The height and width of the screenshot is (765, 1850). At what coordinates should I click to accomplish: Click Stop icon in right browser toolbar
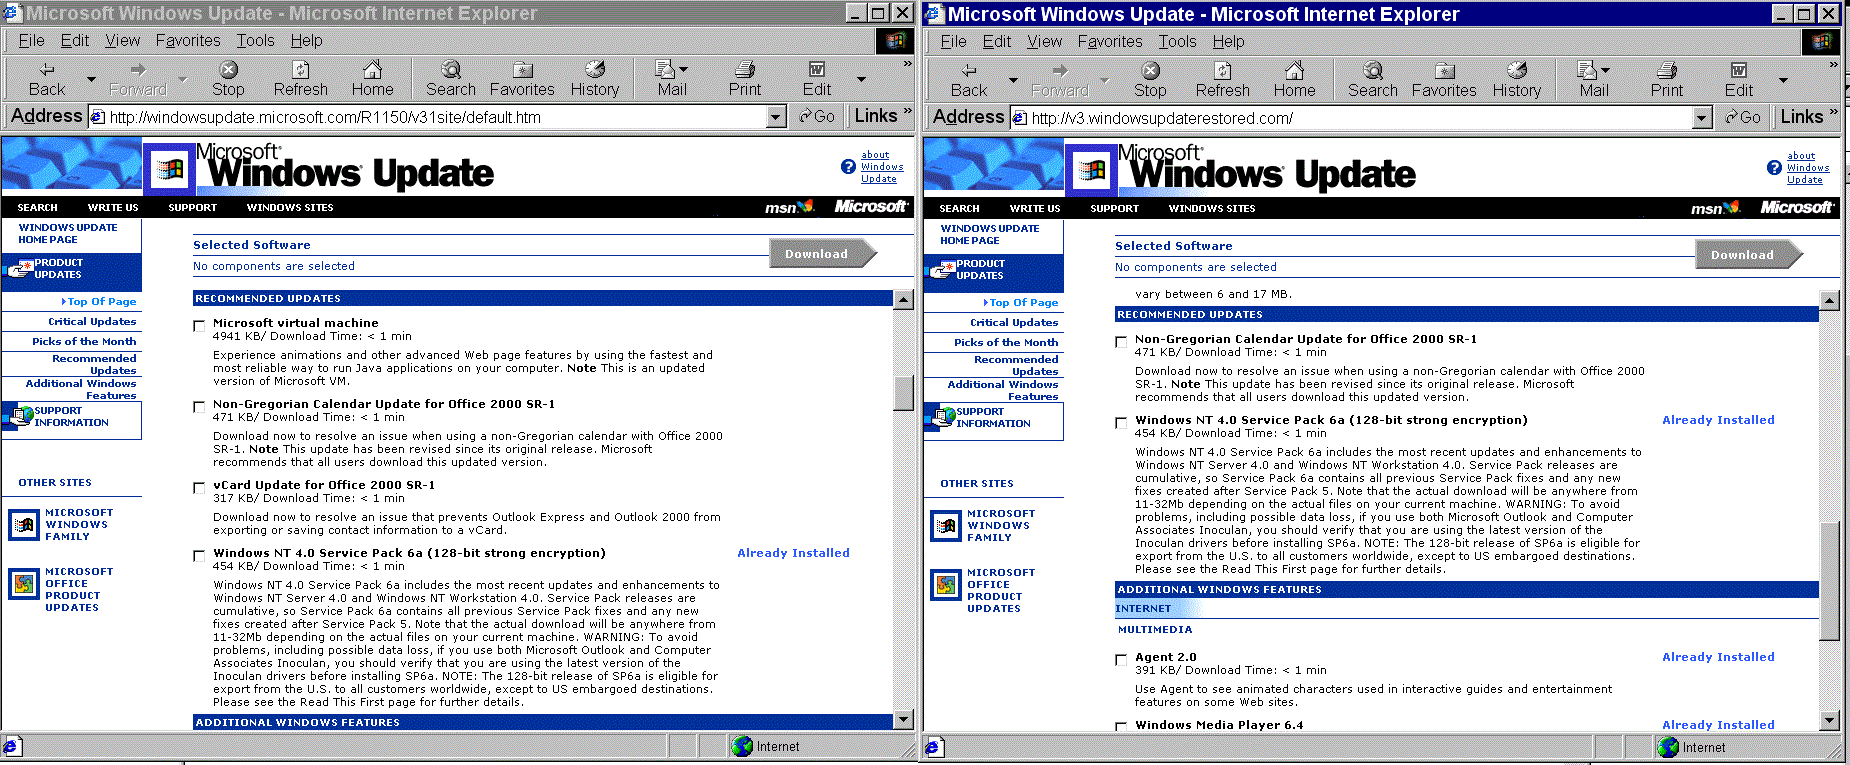point(1150,71)
